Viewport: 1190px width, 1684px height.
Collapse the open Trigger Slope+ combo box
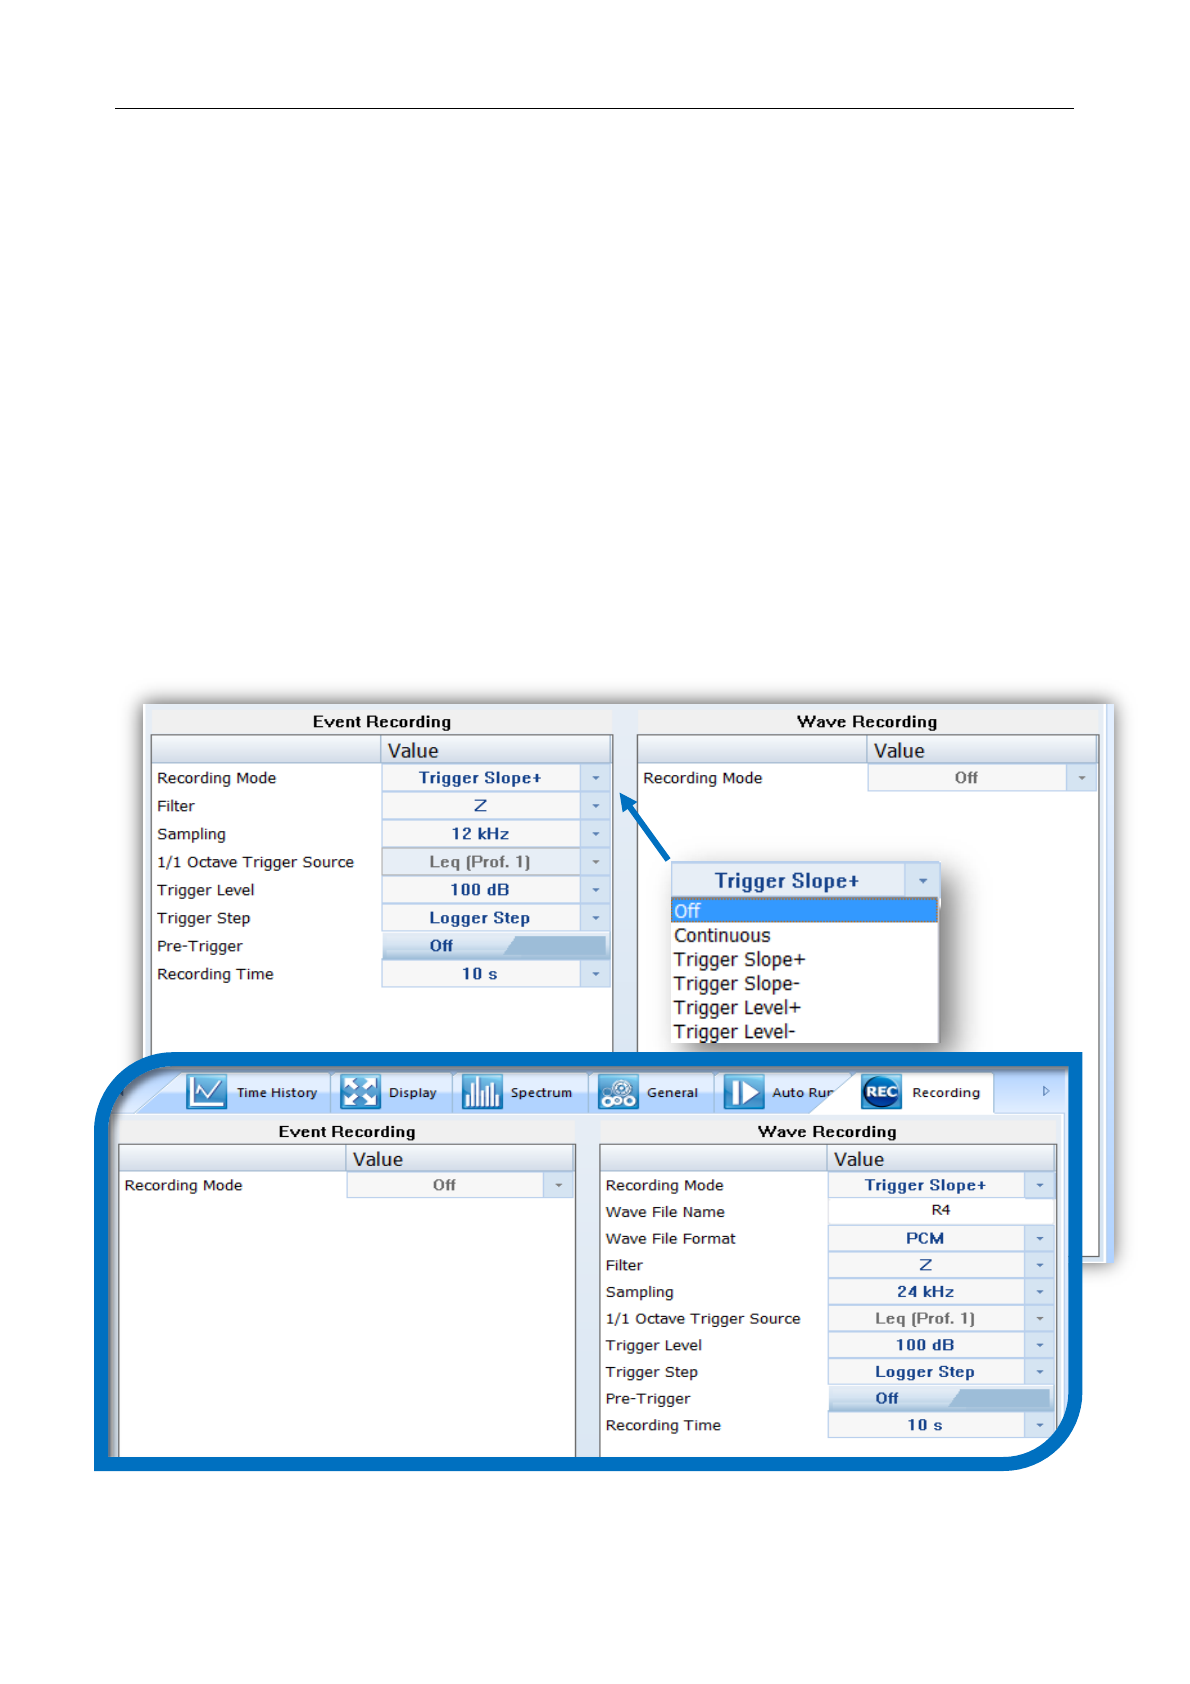923,881
